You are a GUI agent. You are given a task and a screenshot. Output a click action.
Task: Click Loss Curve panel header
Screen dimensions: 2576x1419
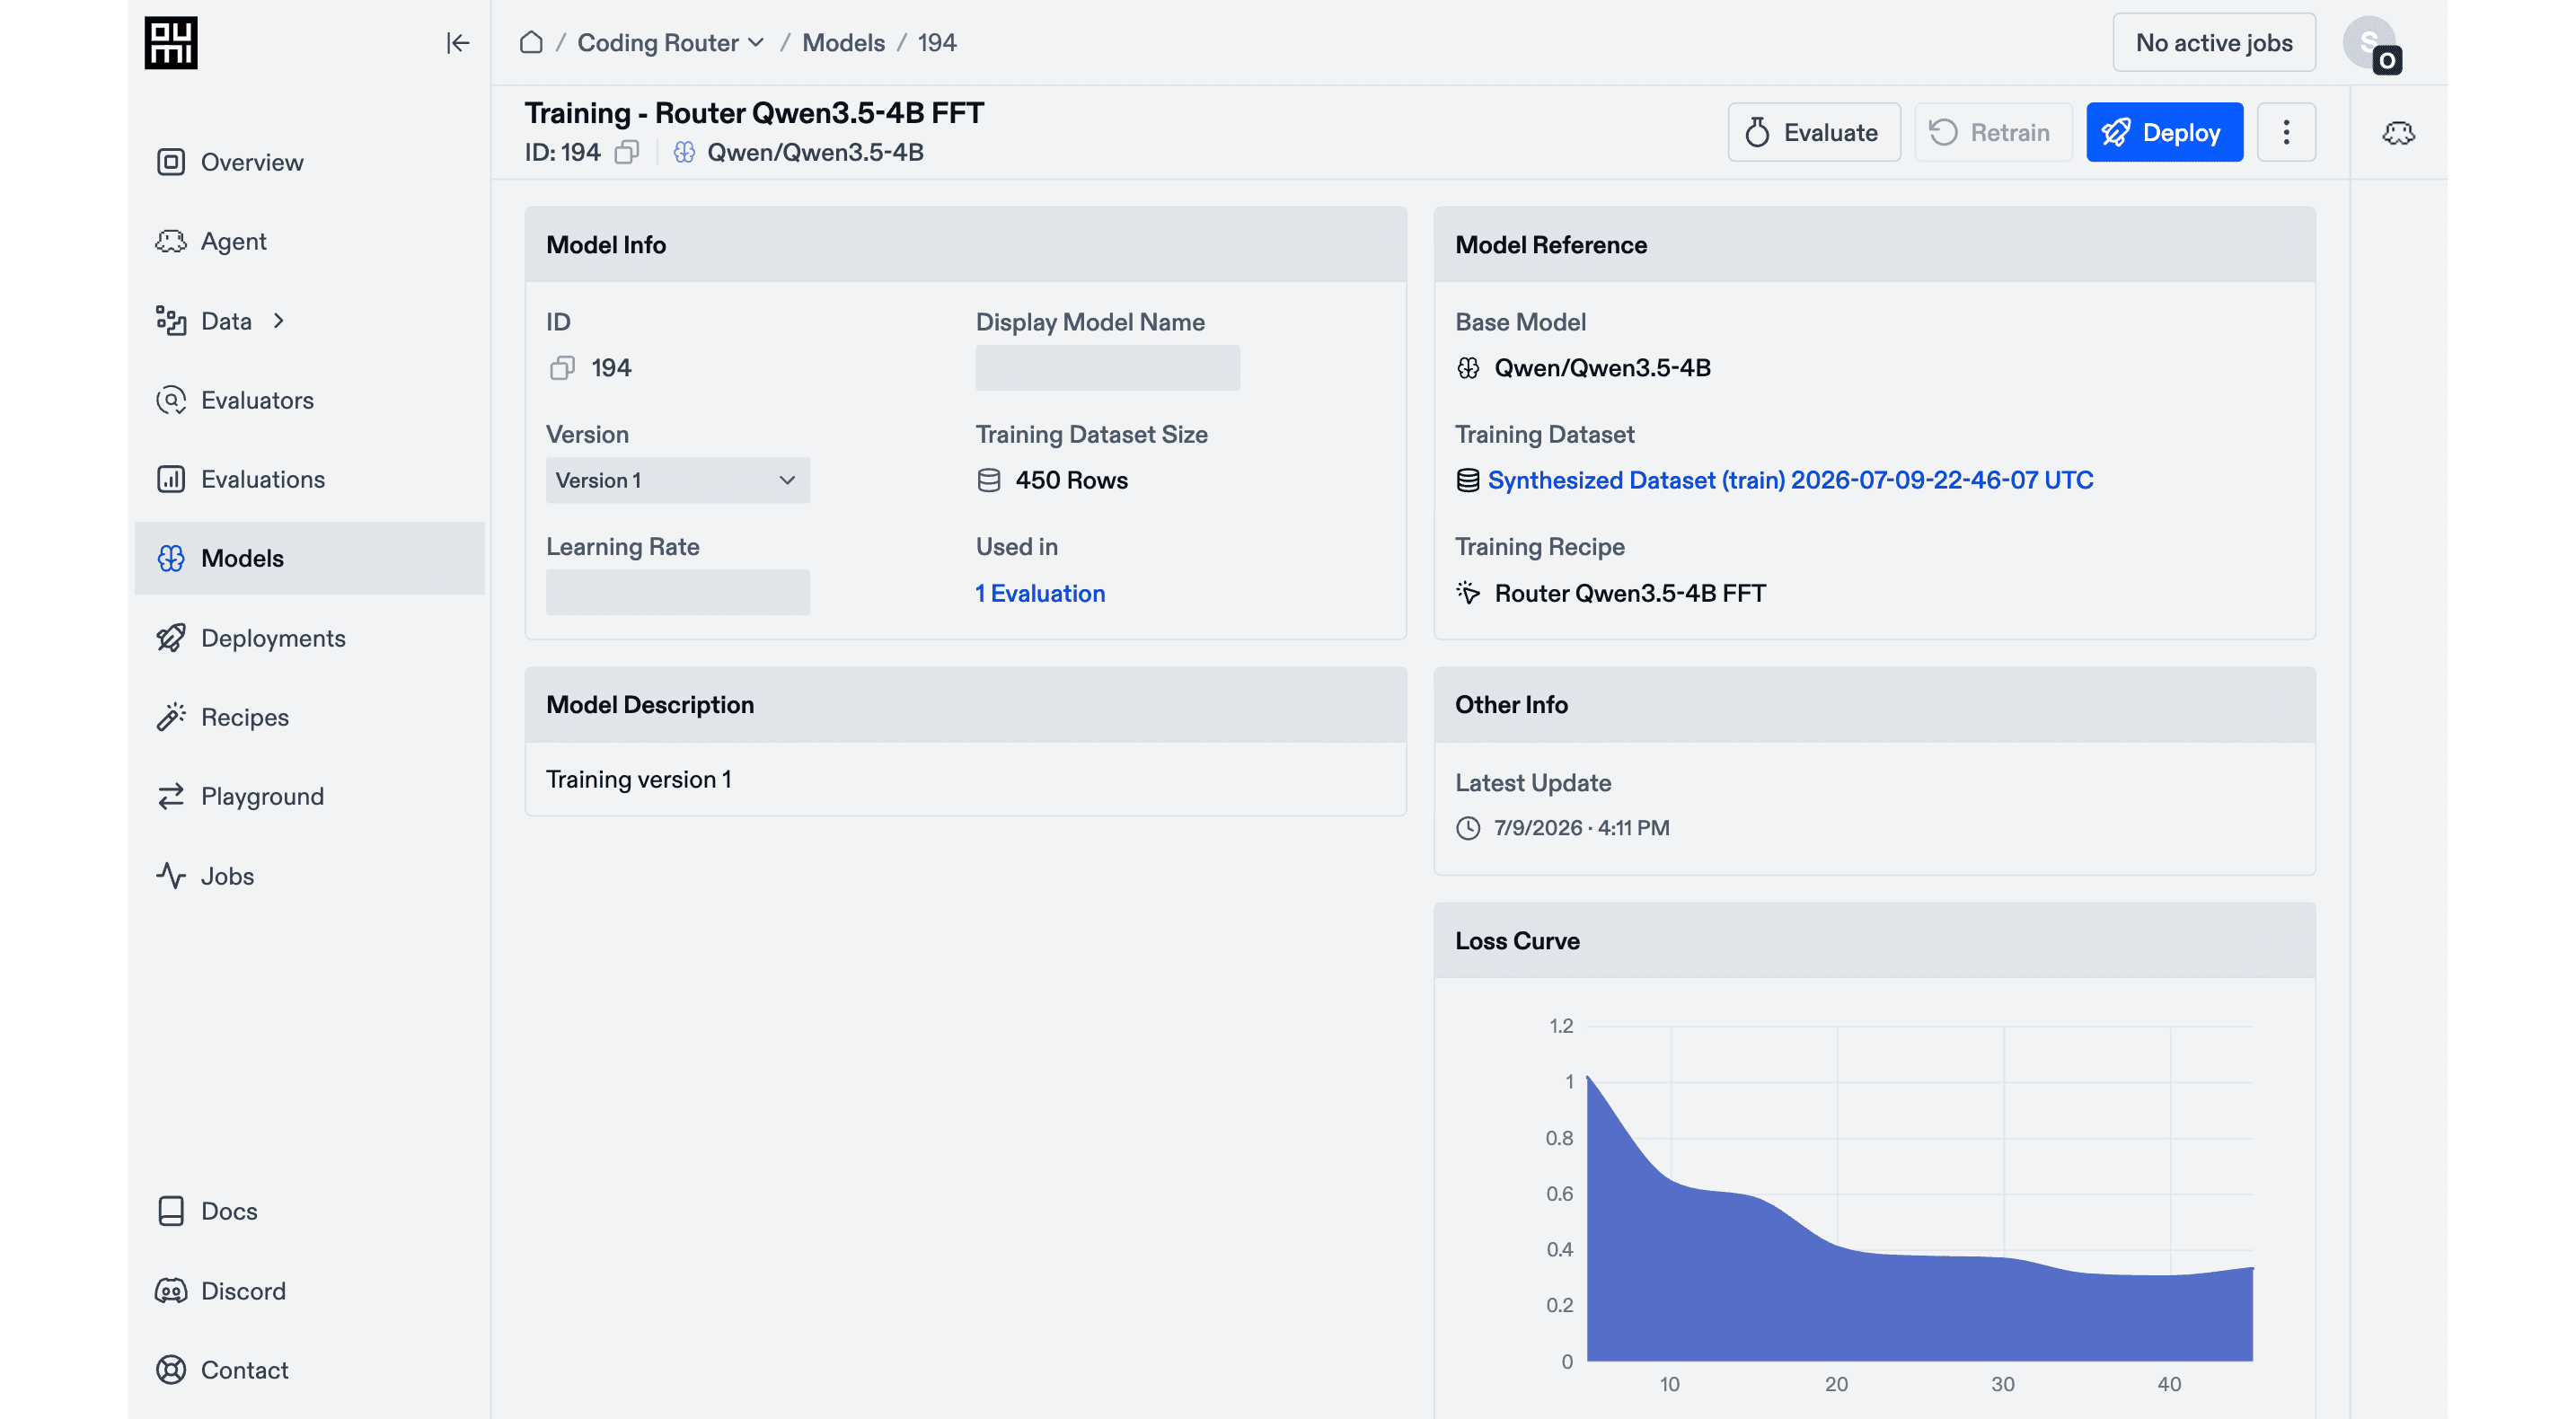tap(1874, 941)
